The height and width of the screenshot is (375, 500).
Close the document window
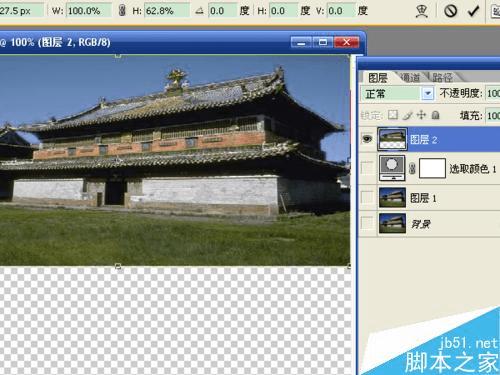tap(347, 42)
